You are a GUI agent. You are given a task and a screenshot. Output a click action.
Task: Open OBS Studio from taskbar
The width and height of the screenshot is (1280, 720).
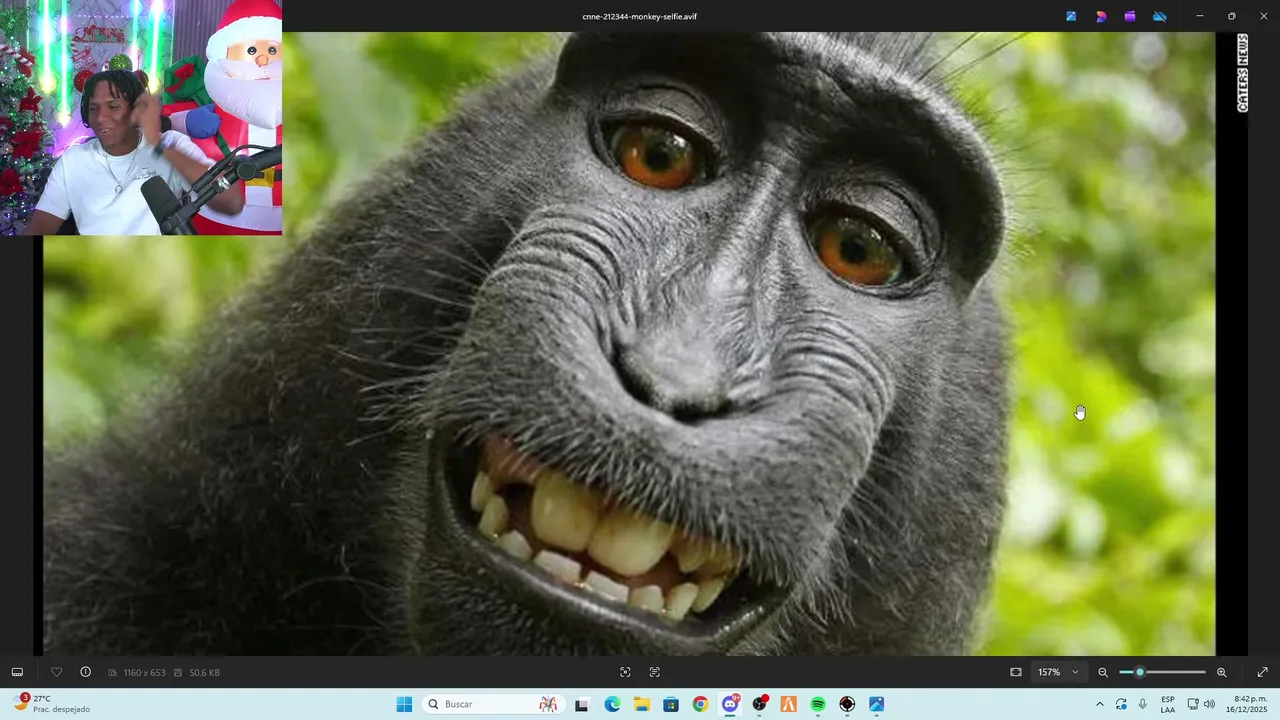click(x=847, y=704)
